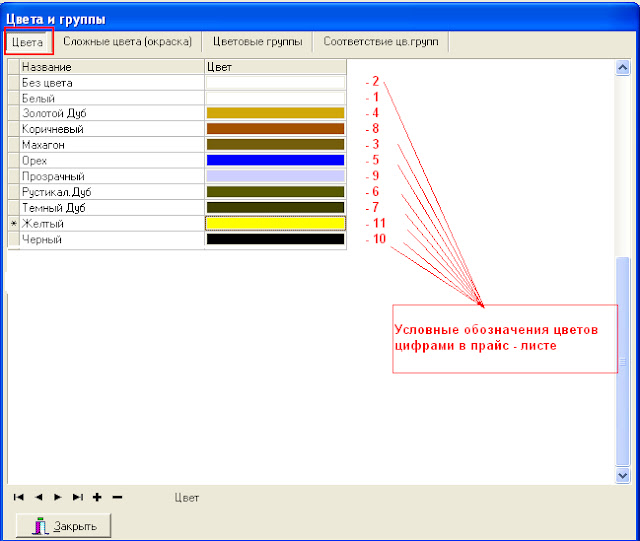Click the Желтый name cell
This screenshot has width=640, height=541.
112,223
